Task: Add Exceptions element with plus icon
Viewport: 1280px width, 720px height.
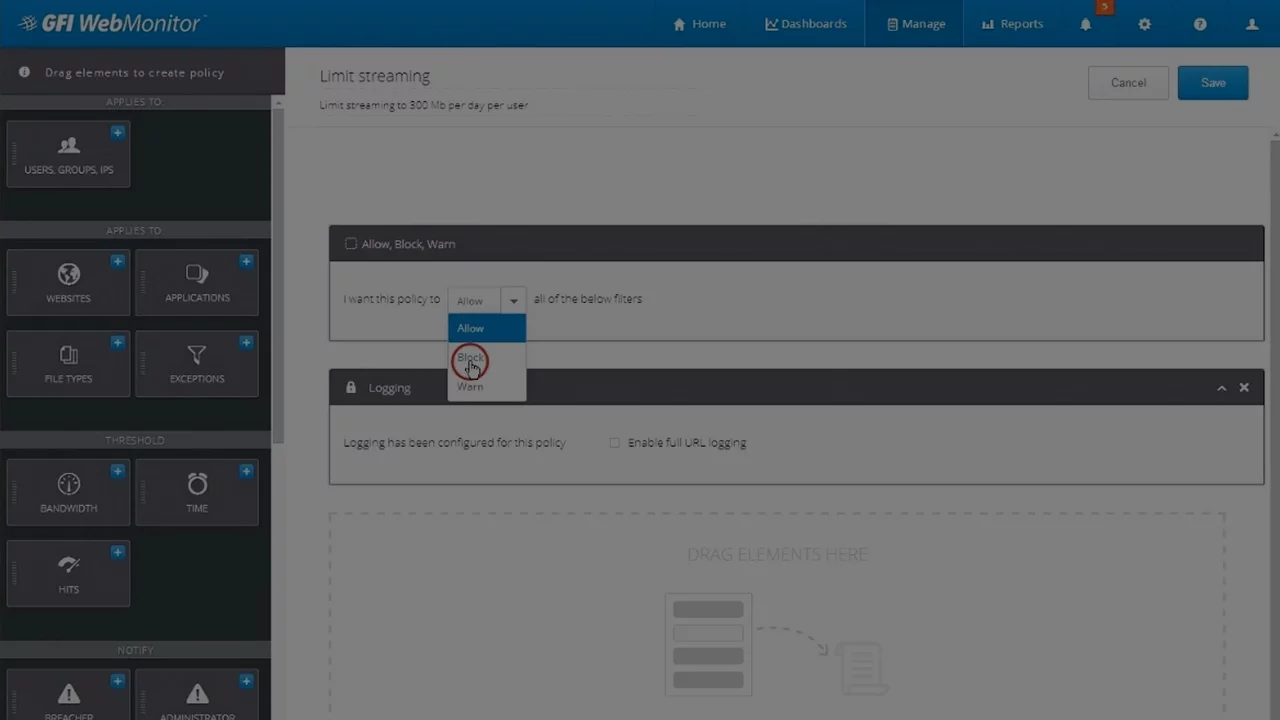Action: pos(246,342)
